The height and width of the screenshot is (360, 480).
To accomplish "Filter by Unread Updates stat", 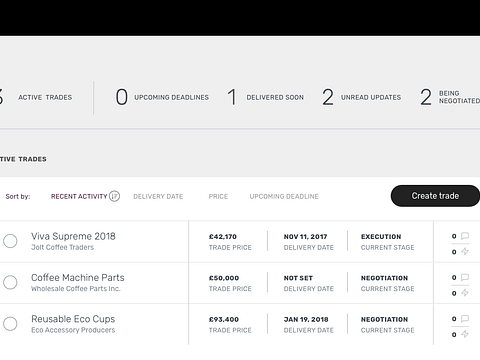I will (362, 97).
